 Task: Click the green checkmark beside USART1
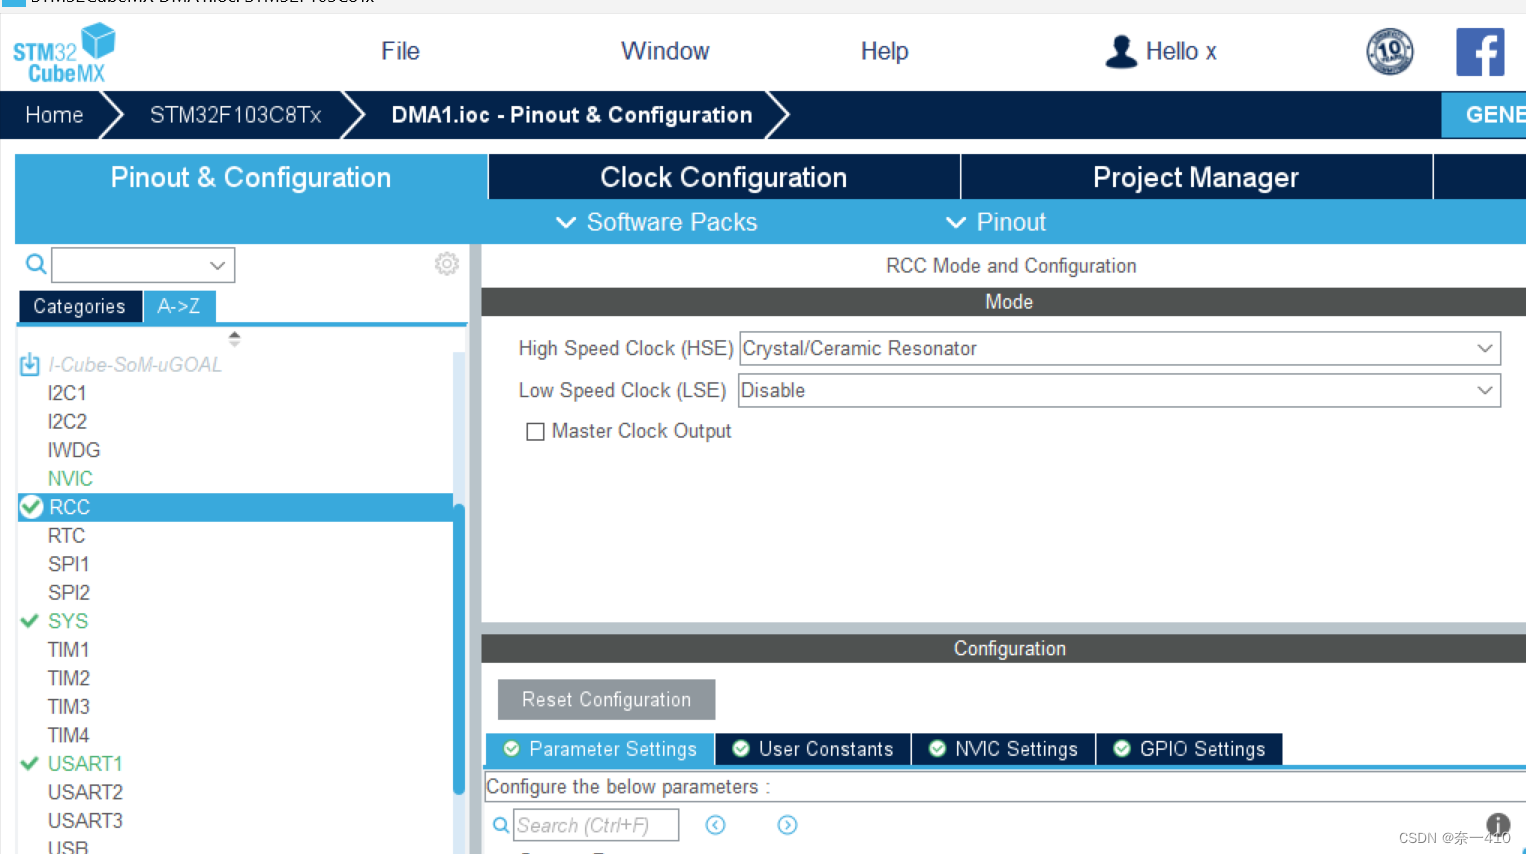pyautogui.click(x=30, y=763)
